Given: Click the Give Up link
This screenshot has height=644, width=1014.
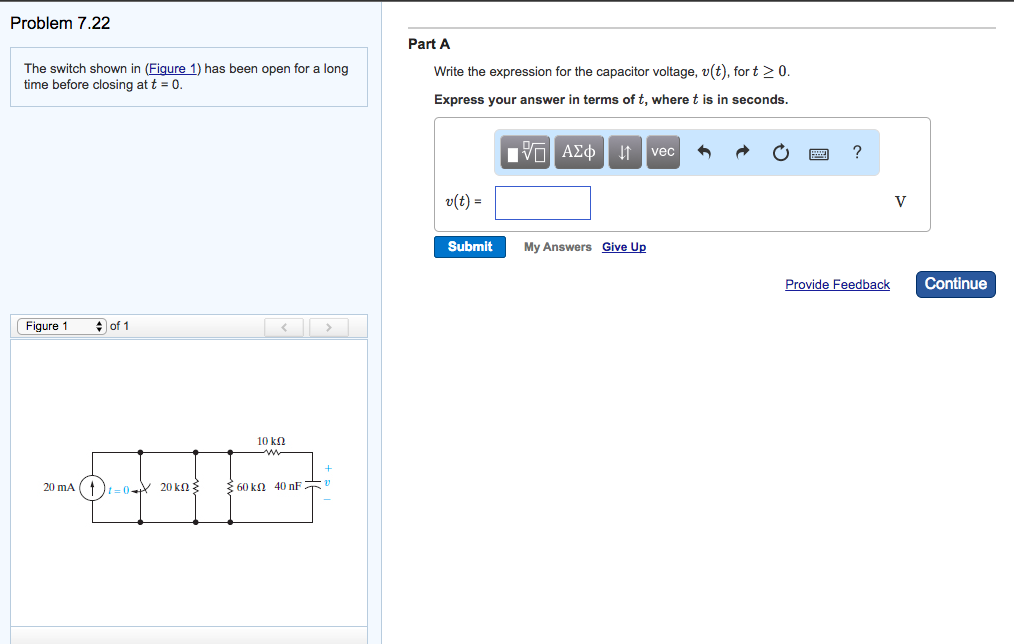Looking at the screenshot, I should (623, 246).
